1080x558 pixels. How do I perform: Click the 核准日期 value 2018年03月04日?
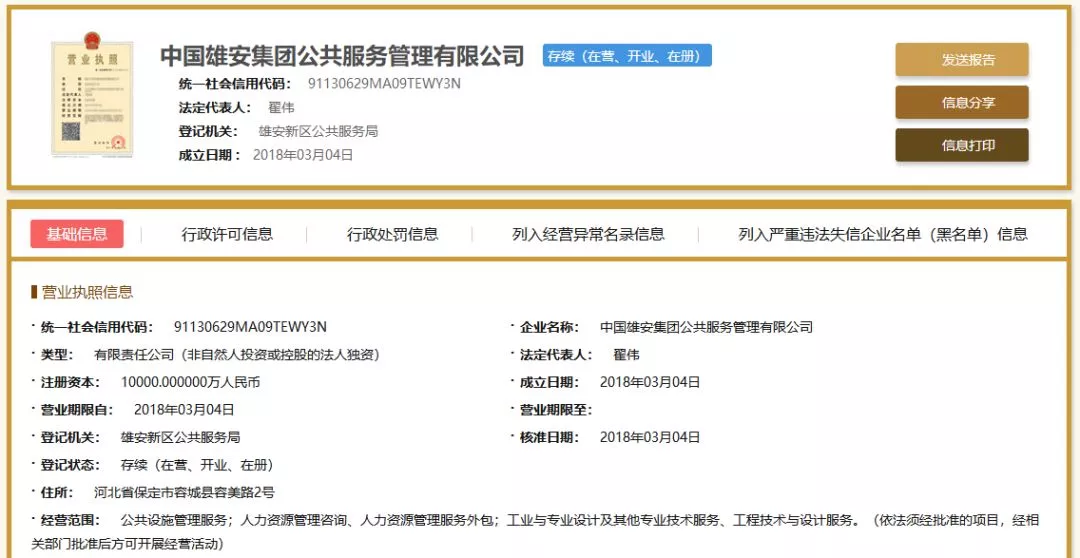coord(650,437)
